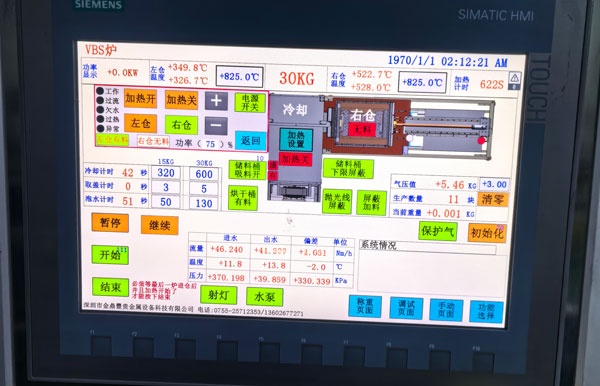Switch to 称重页面 weighing page

pyautogui.click(x=365, y=306)
